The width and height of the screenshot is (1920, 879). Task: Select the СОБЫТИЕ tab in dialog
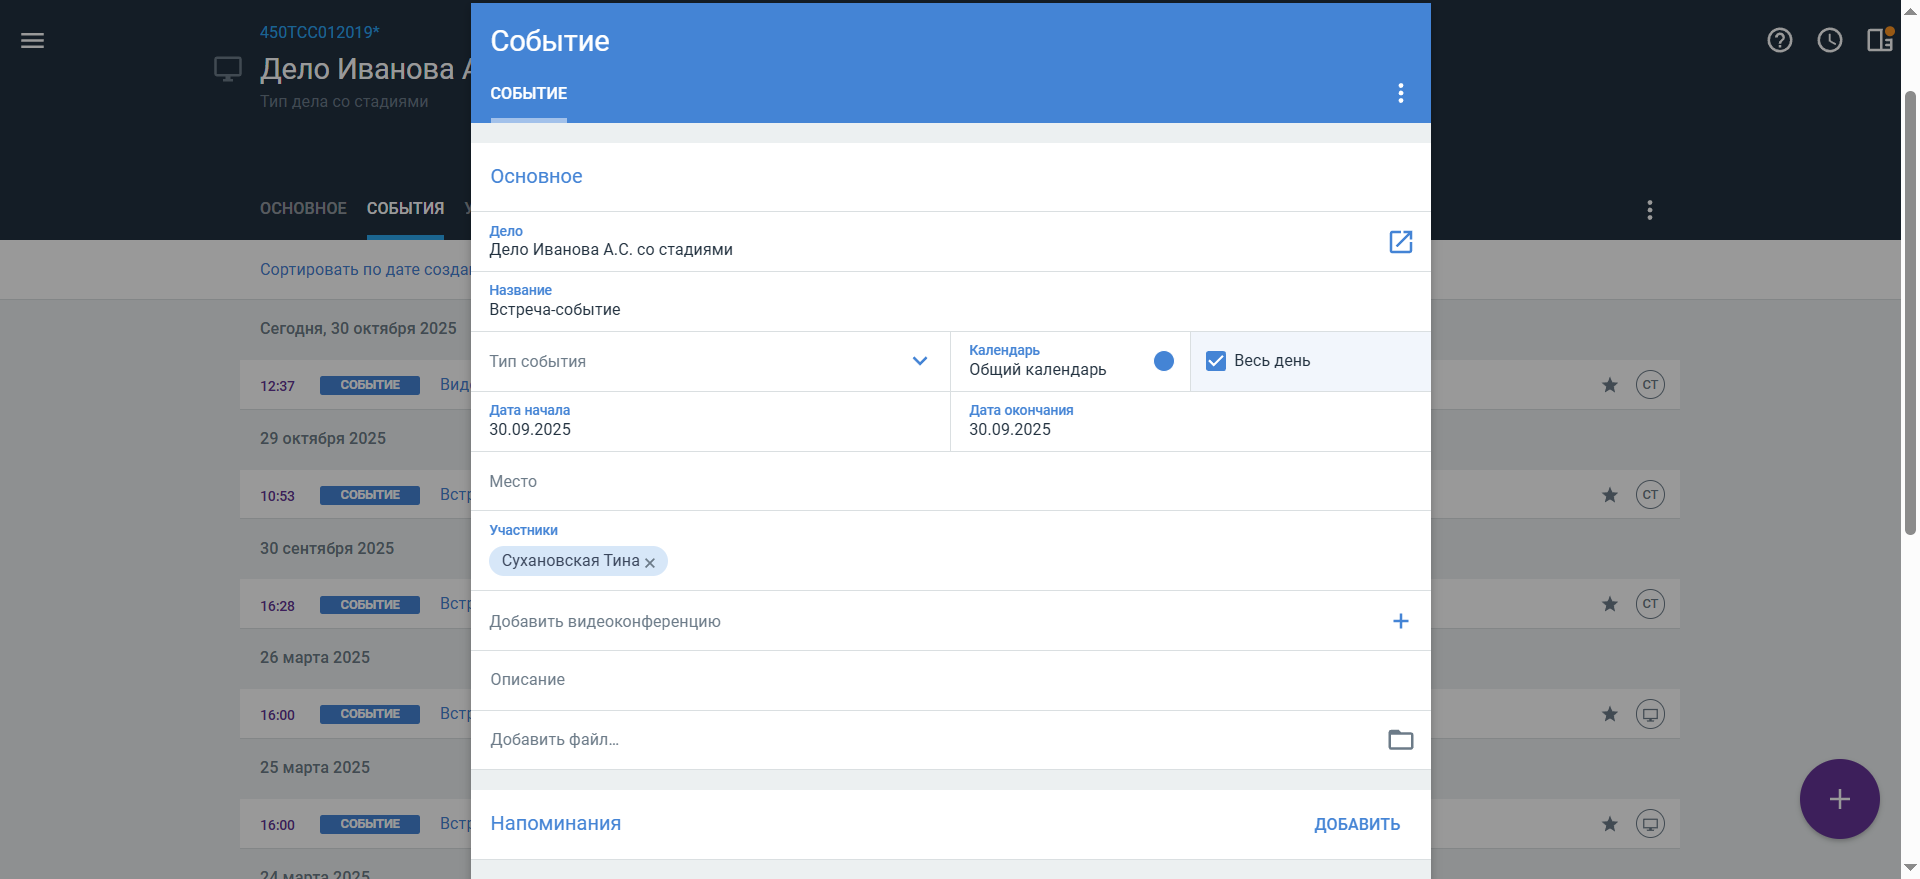point(528,93)
